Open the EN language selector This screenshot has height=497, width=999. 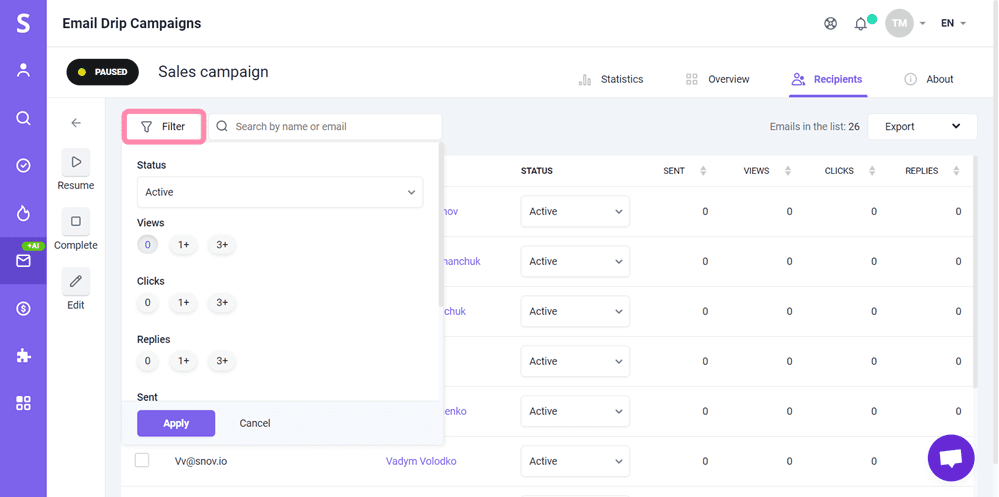(x=953, y=24)
